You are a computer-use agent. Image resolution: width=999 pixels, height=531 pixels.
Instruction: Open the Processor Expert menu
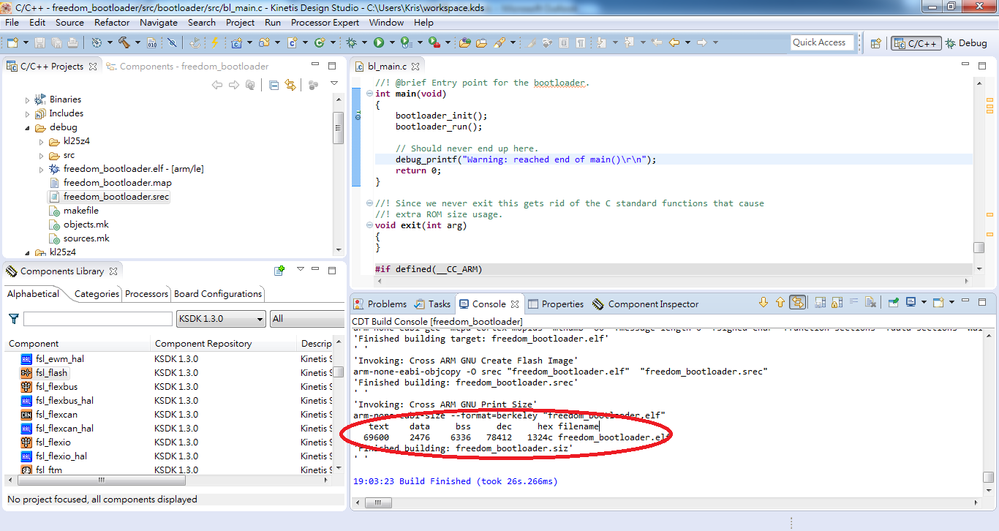click(325, 22)
